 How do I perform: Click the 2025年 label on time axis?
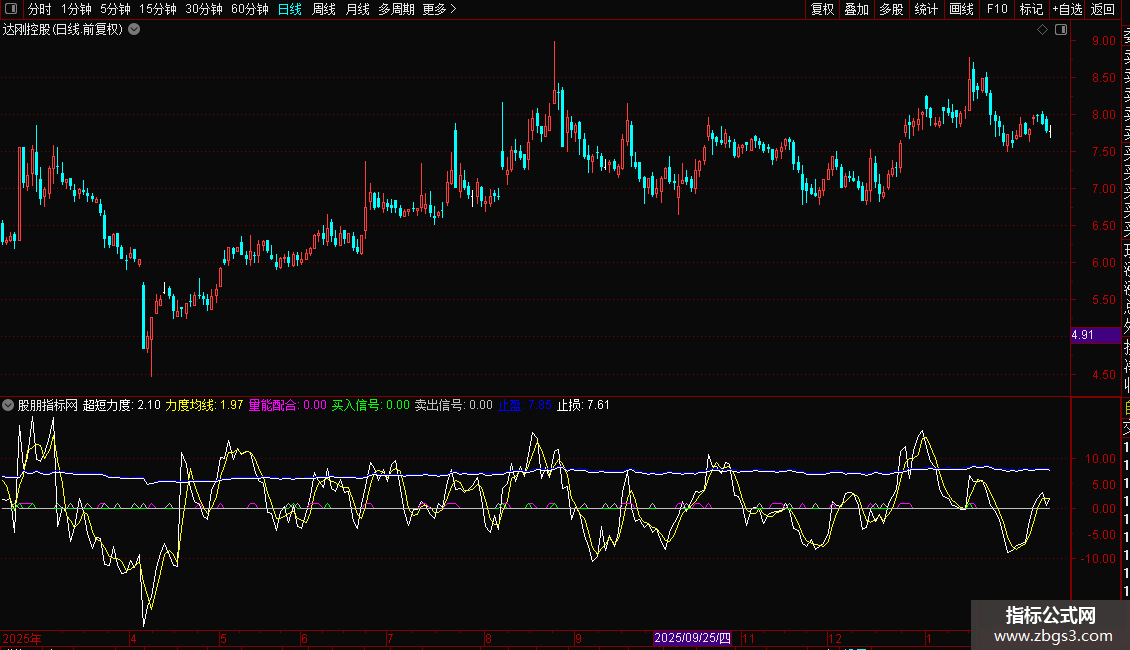coord(22,638)
